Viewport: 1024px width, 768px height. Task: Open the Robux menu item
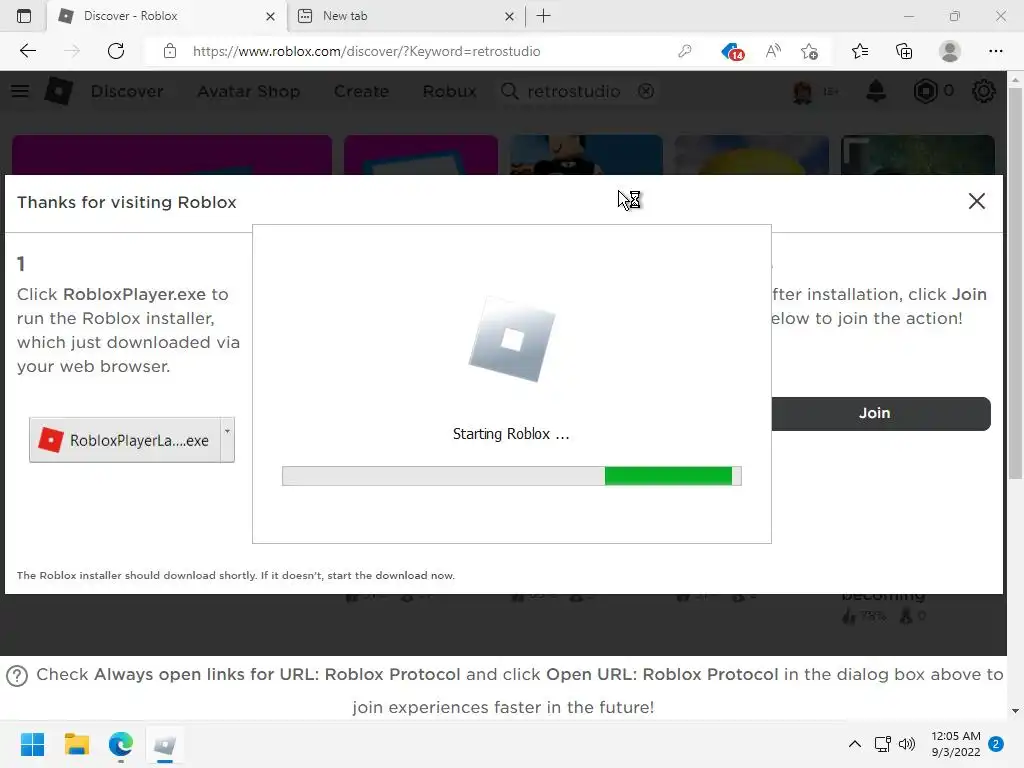point(449,91)
